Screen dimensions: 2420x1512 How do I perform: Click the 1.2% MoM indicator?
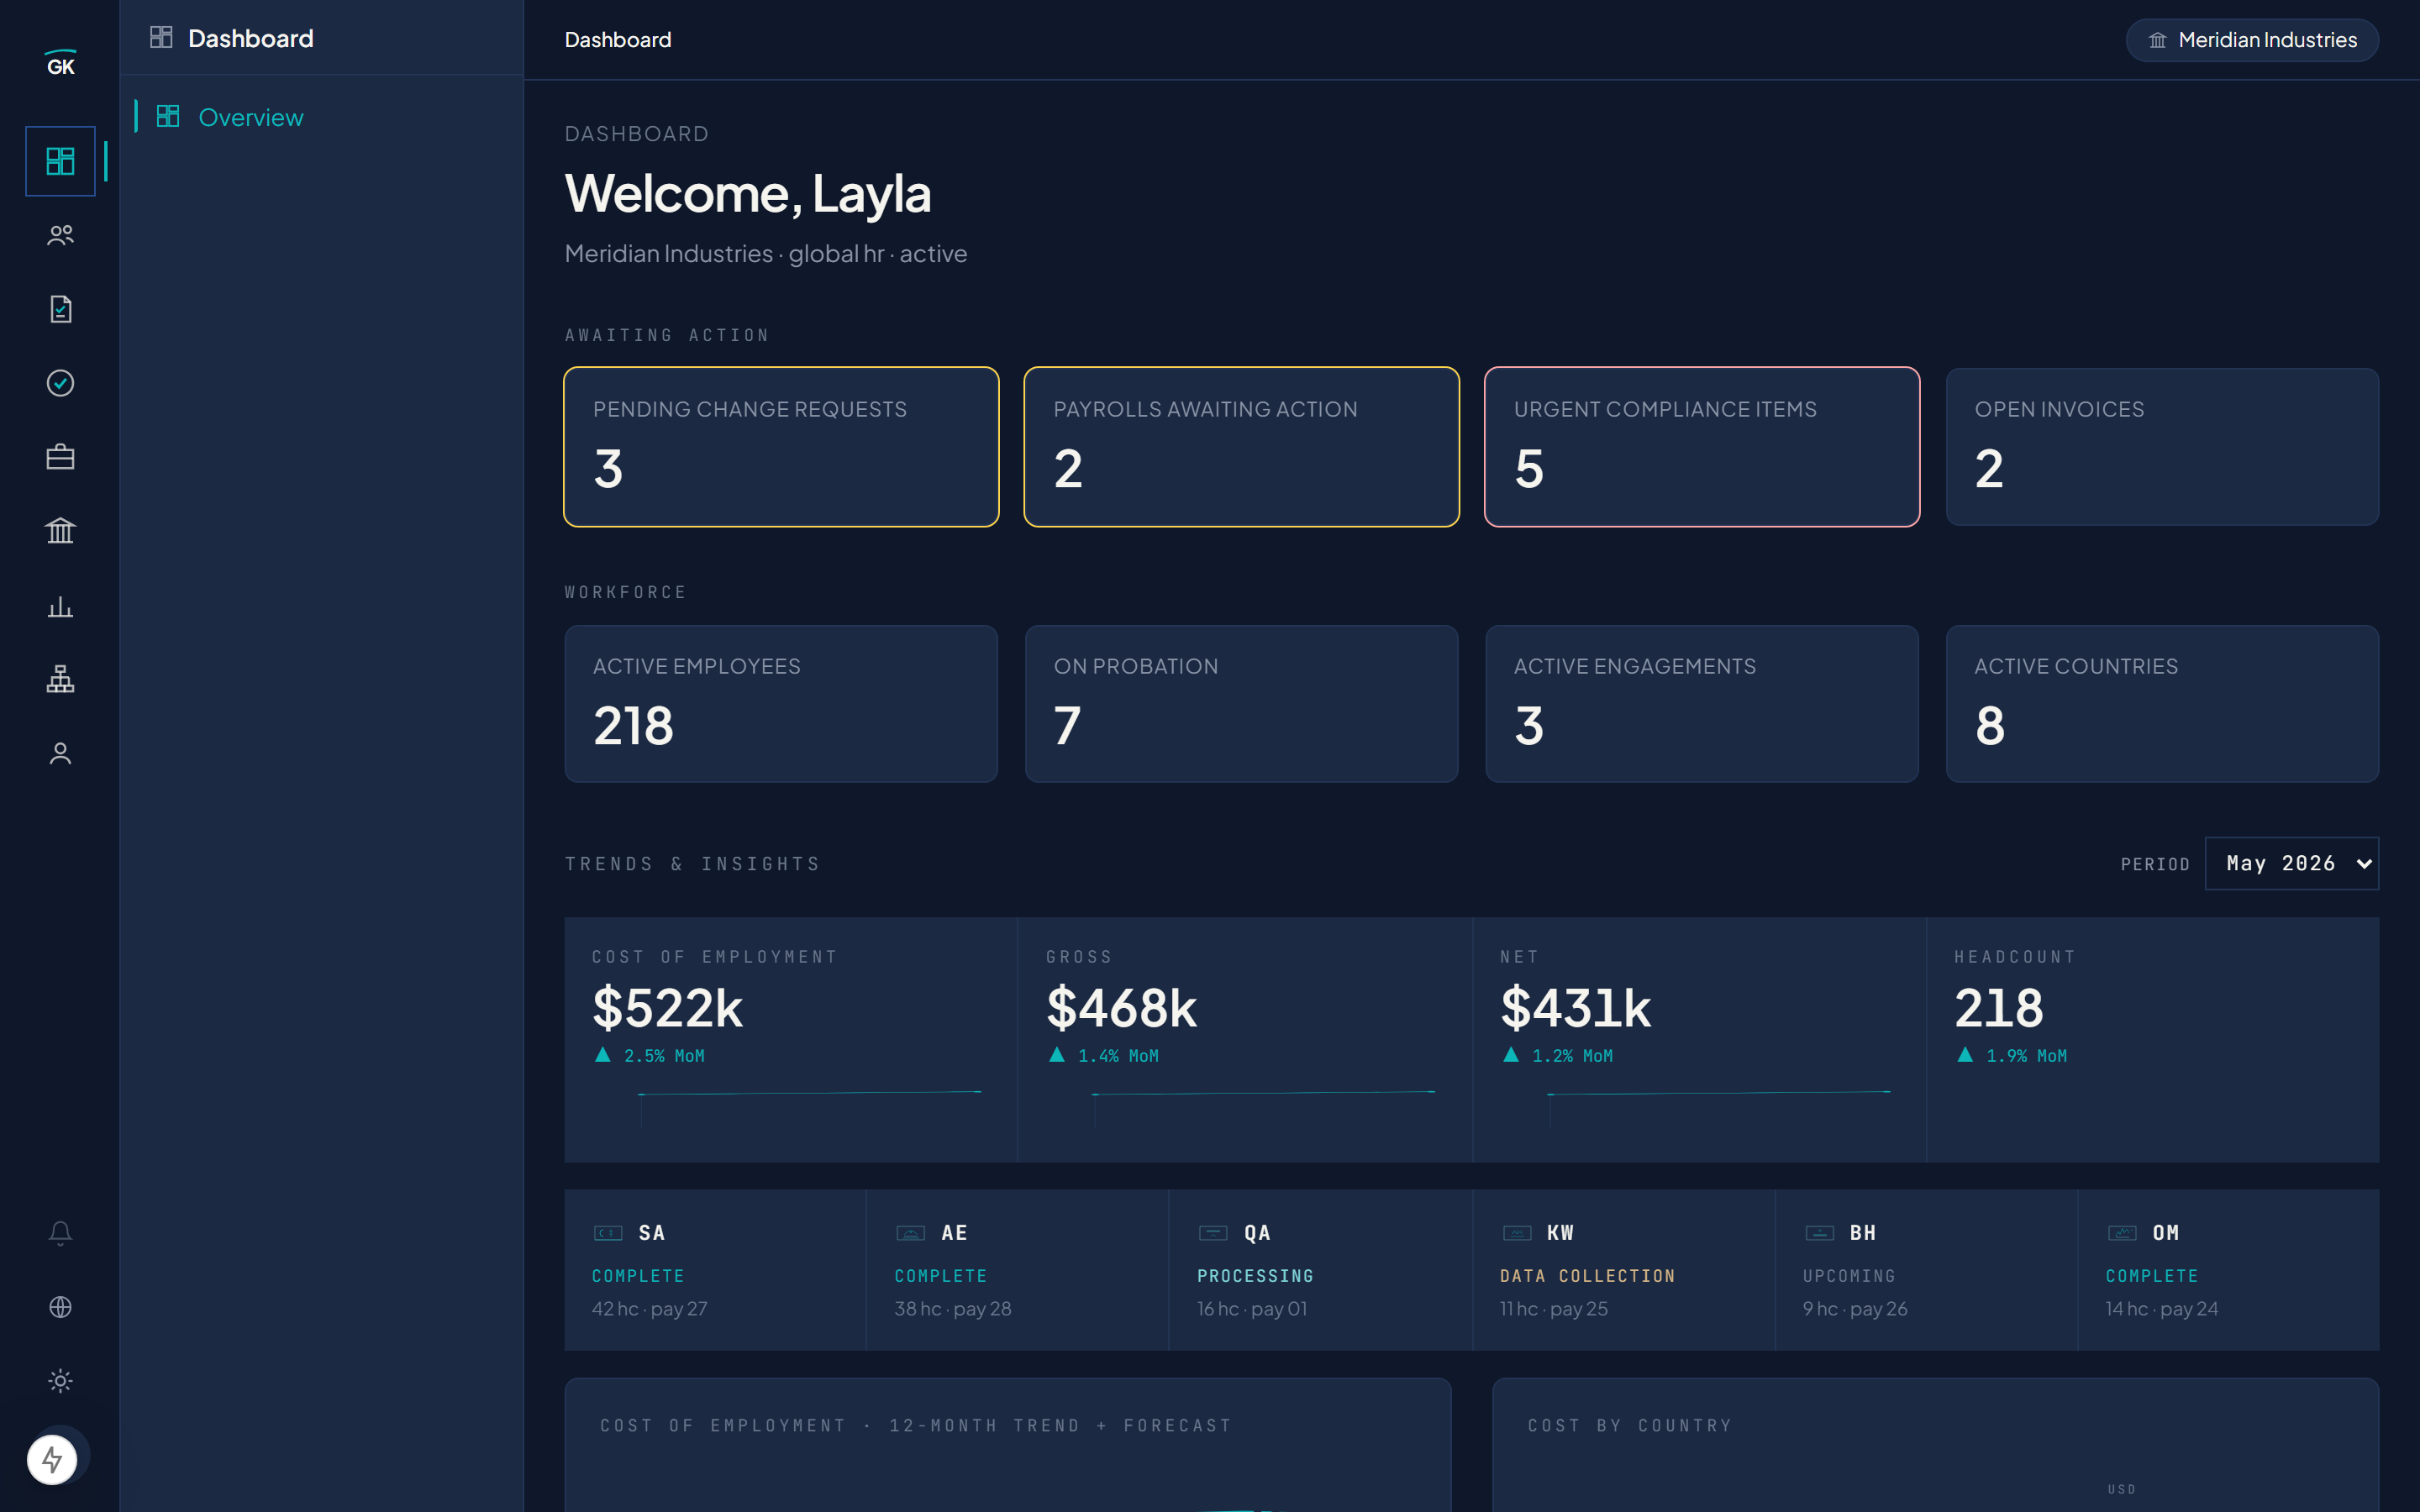coord(1558,1056)
